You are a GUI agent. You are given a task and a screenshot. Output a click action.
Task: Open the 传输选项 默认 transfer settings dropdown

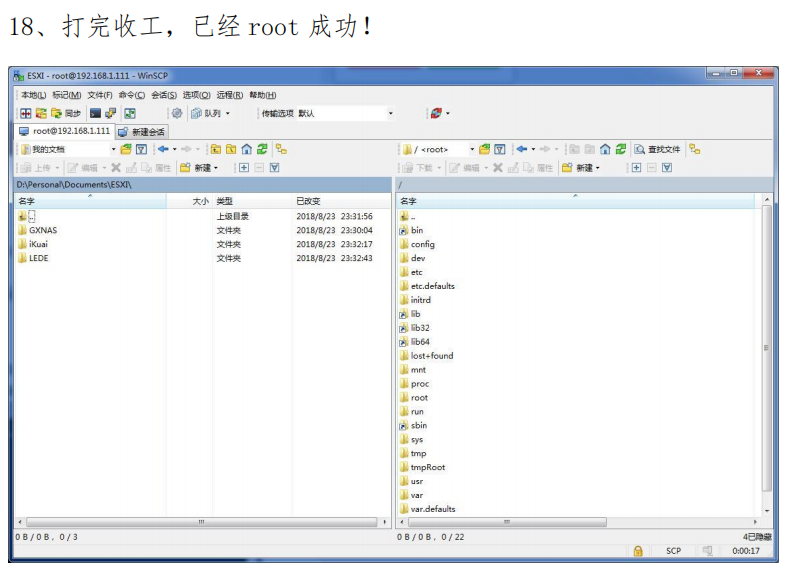tap(390, 114)
